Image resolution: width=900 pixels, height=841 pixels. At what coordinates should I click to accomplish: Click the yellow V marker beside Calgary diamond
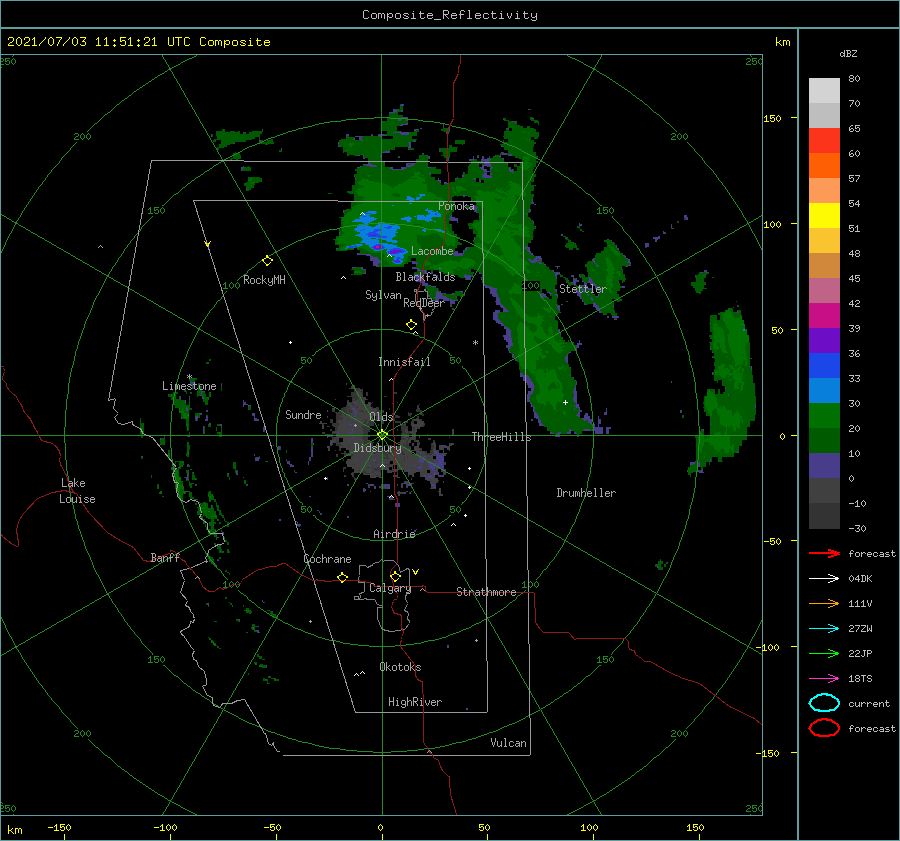(x=416, y=572)
